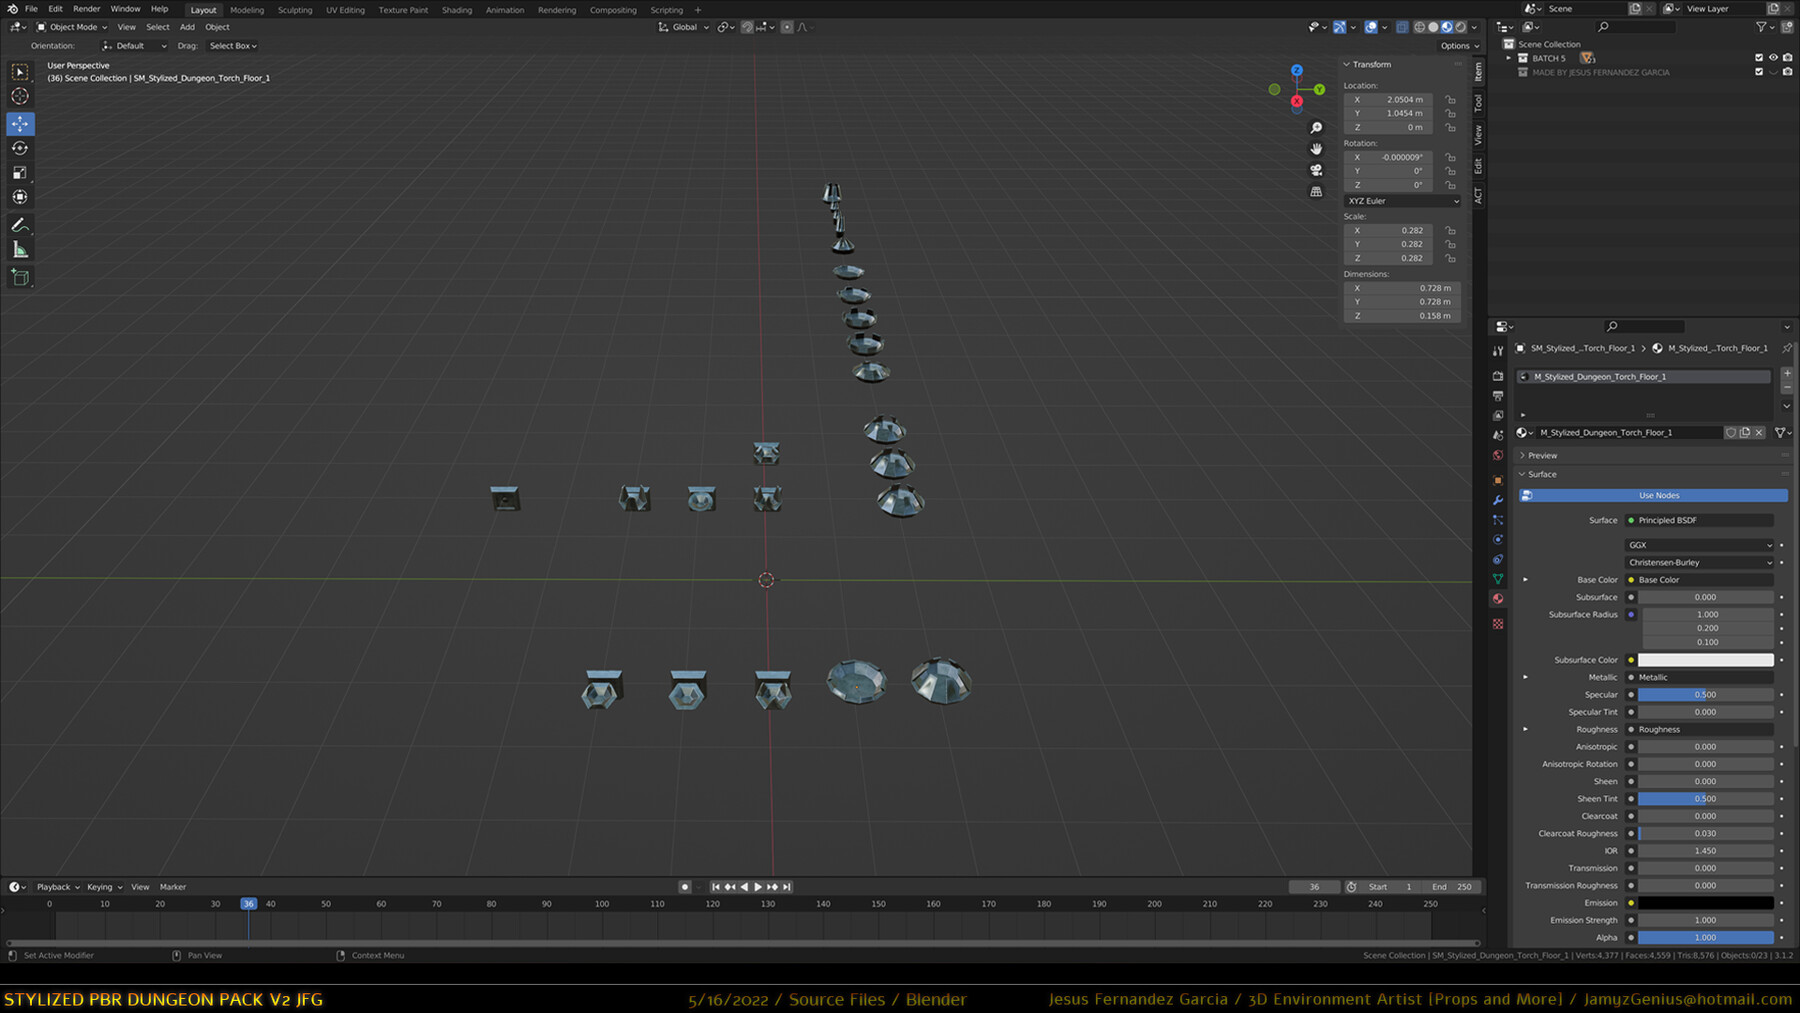Choose the Annotate tool
The height and width of the screenshot is (1013, 1800).
[20, 225]
